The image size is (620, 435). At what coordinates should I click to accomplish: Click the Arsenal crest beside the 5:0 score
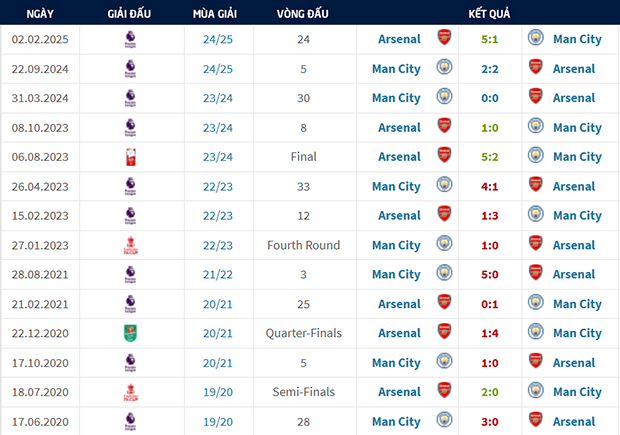pyautogui.click(x=536, y=272)
